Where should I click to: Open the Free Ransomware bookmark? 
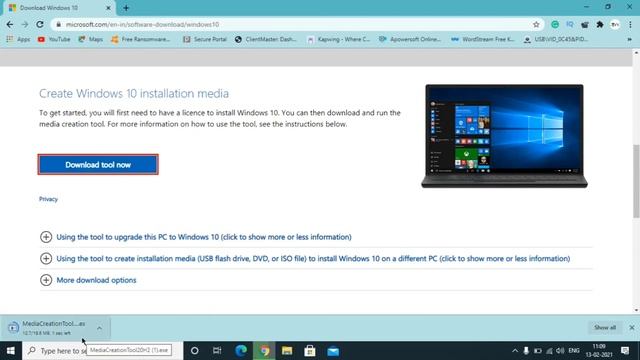coord(140,39)
